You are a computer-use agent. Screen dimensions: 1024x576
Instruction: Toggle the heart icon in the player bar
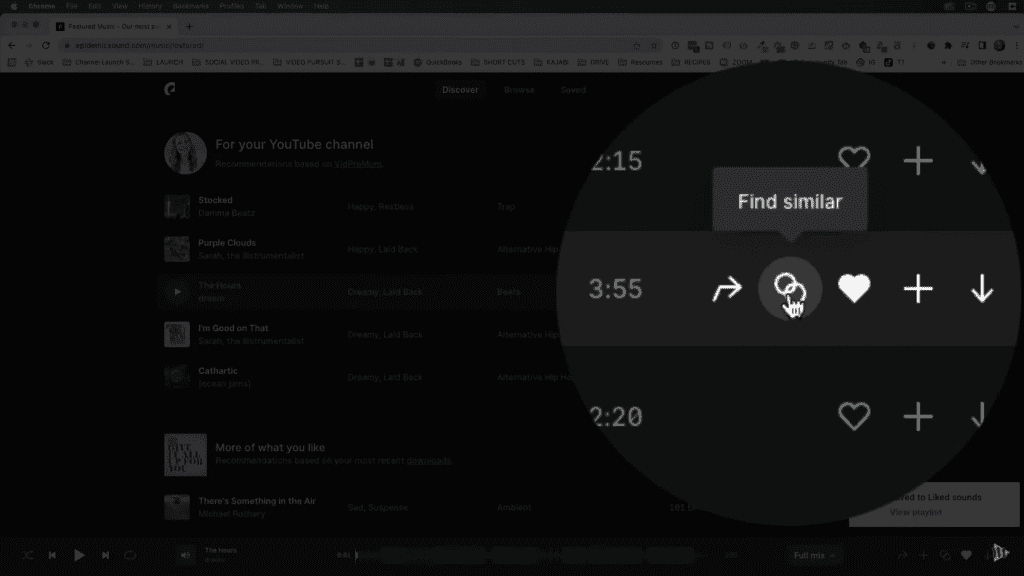click(x=966, y=555)
